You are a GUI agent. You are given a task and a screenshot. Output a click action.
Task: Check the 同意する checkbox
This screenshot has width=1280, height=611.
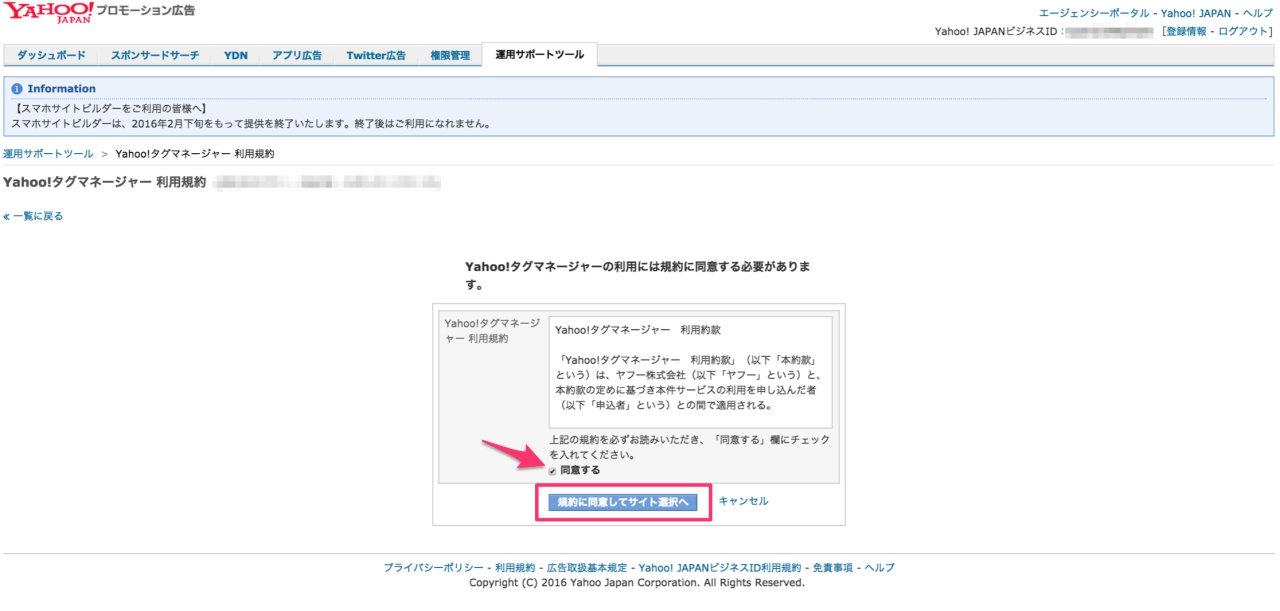(552, 471)
